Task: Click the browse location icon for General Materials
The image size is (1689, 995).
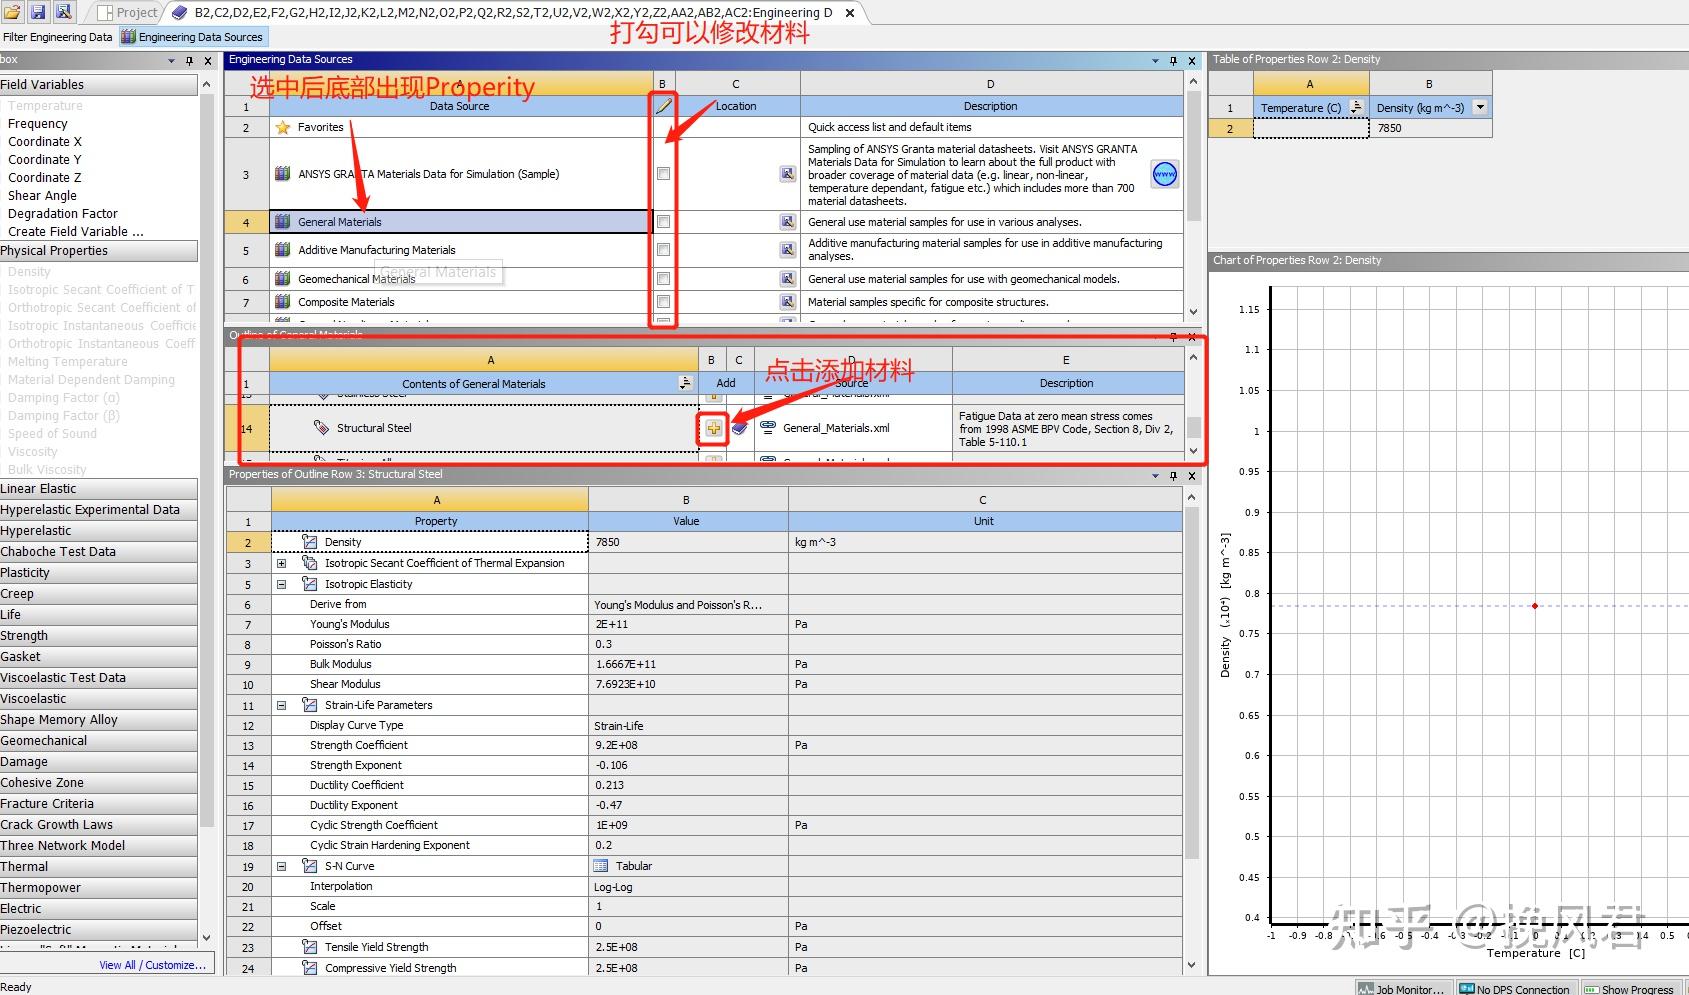Action: click(788, 222)
